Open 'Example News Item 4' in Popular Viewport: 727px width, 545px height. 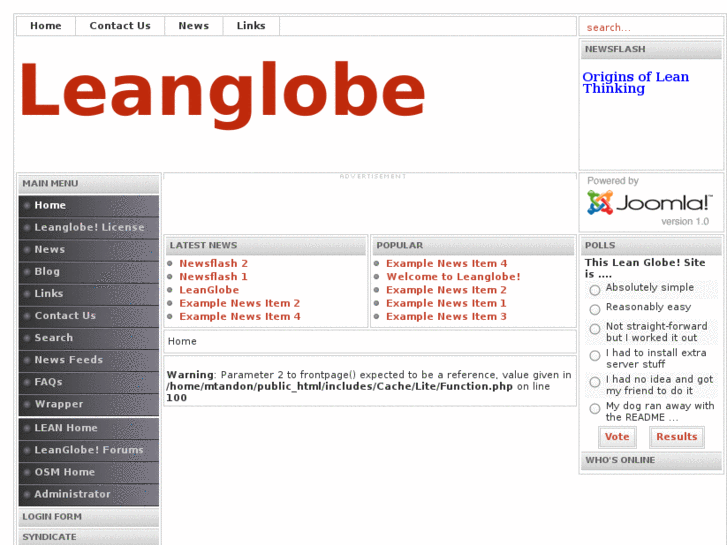pyautogui.click(x=446, y=263)
